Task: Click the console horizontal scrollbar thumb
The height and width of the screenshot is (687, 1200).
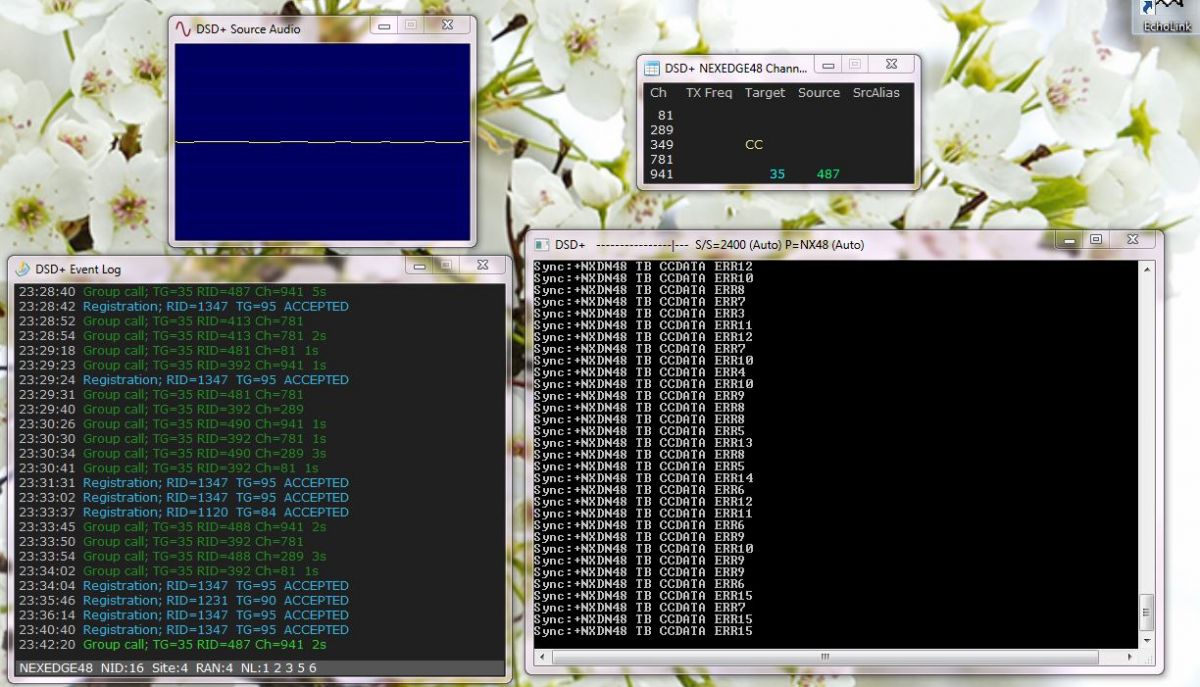Action: 826,657
